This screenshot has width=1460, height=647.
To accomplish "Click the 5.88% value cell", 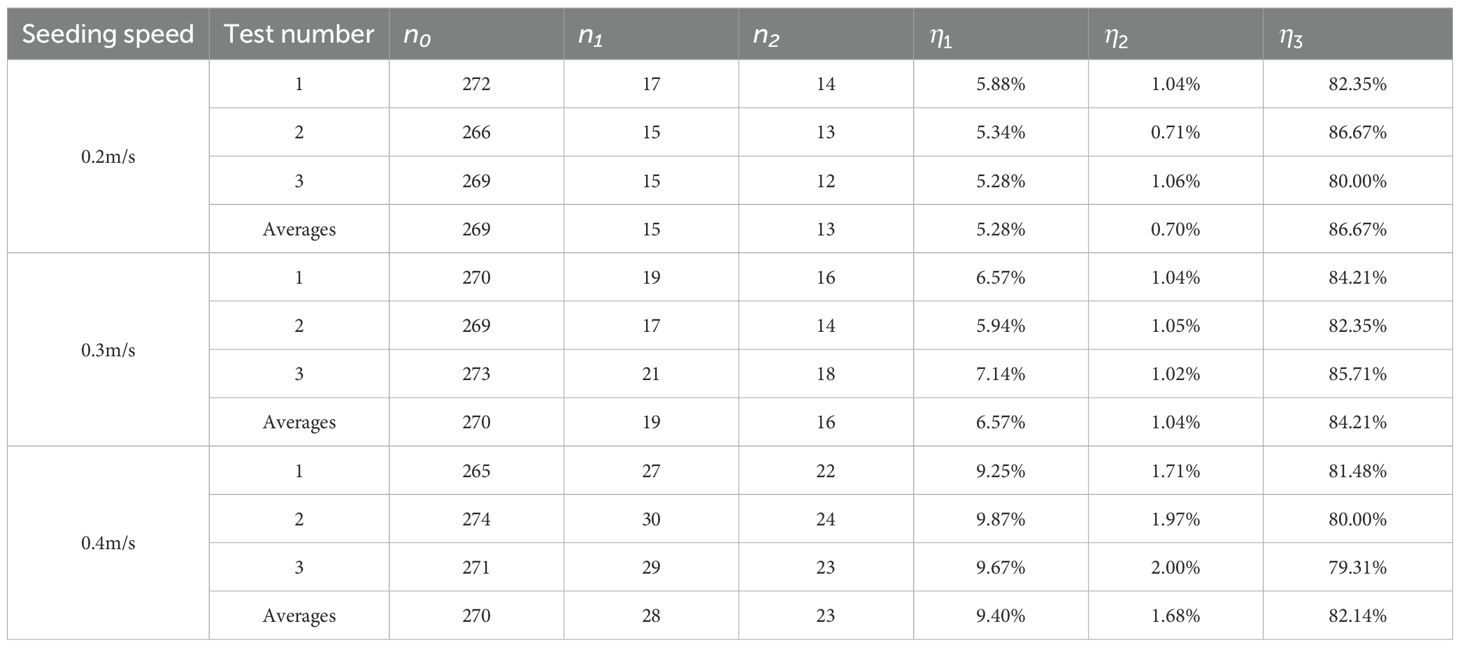I will pos(1001,85).
